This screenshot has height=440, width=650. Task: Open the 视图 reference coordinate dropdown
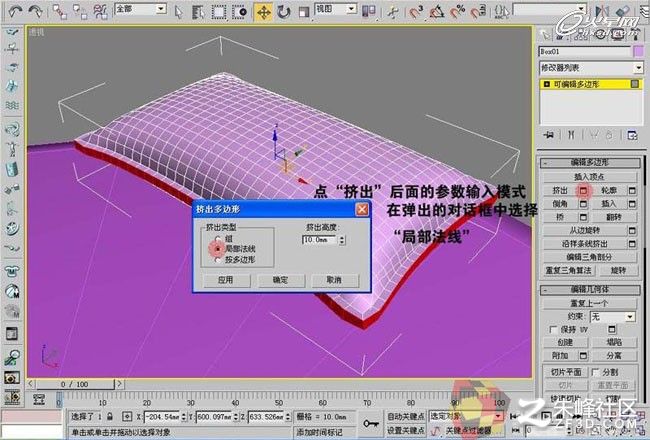(352, 8)
